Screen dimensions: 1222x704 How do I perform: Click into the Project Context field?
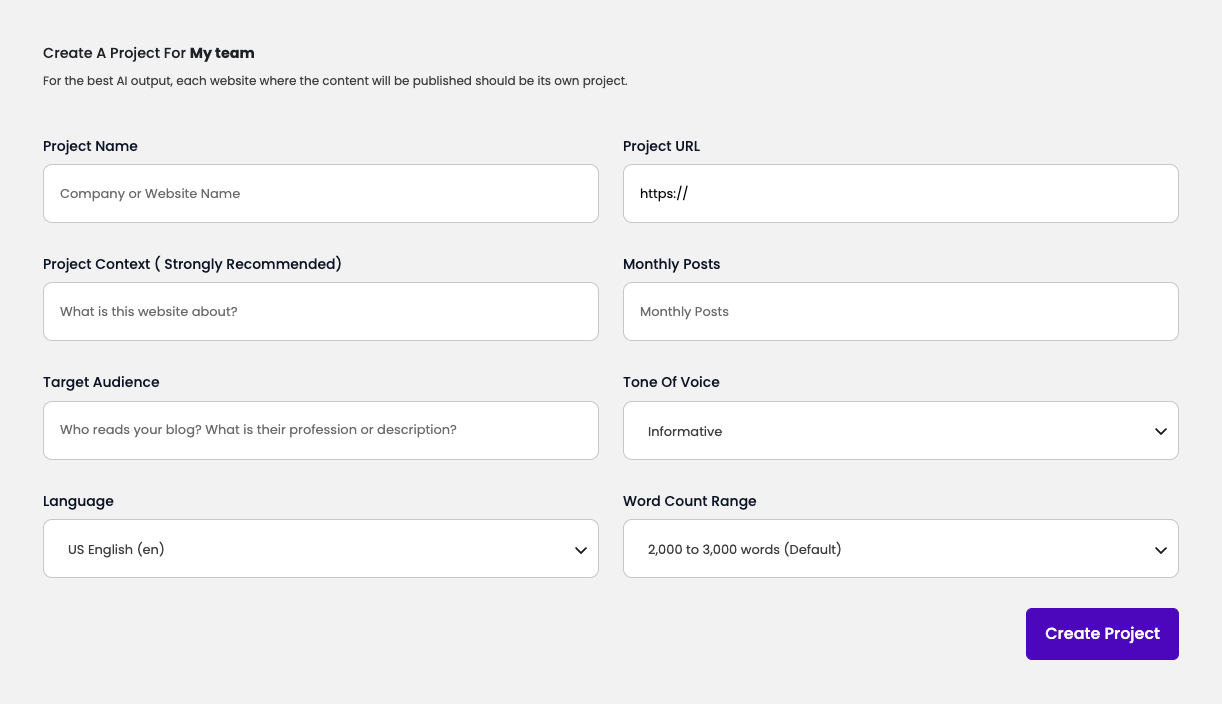(320, 312)
